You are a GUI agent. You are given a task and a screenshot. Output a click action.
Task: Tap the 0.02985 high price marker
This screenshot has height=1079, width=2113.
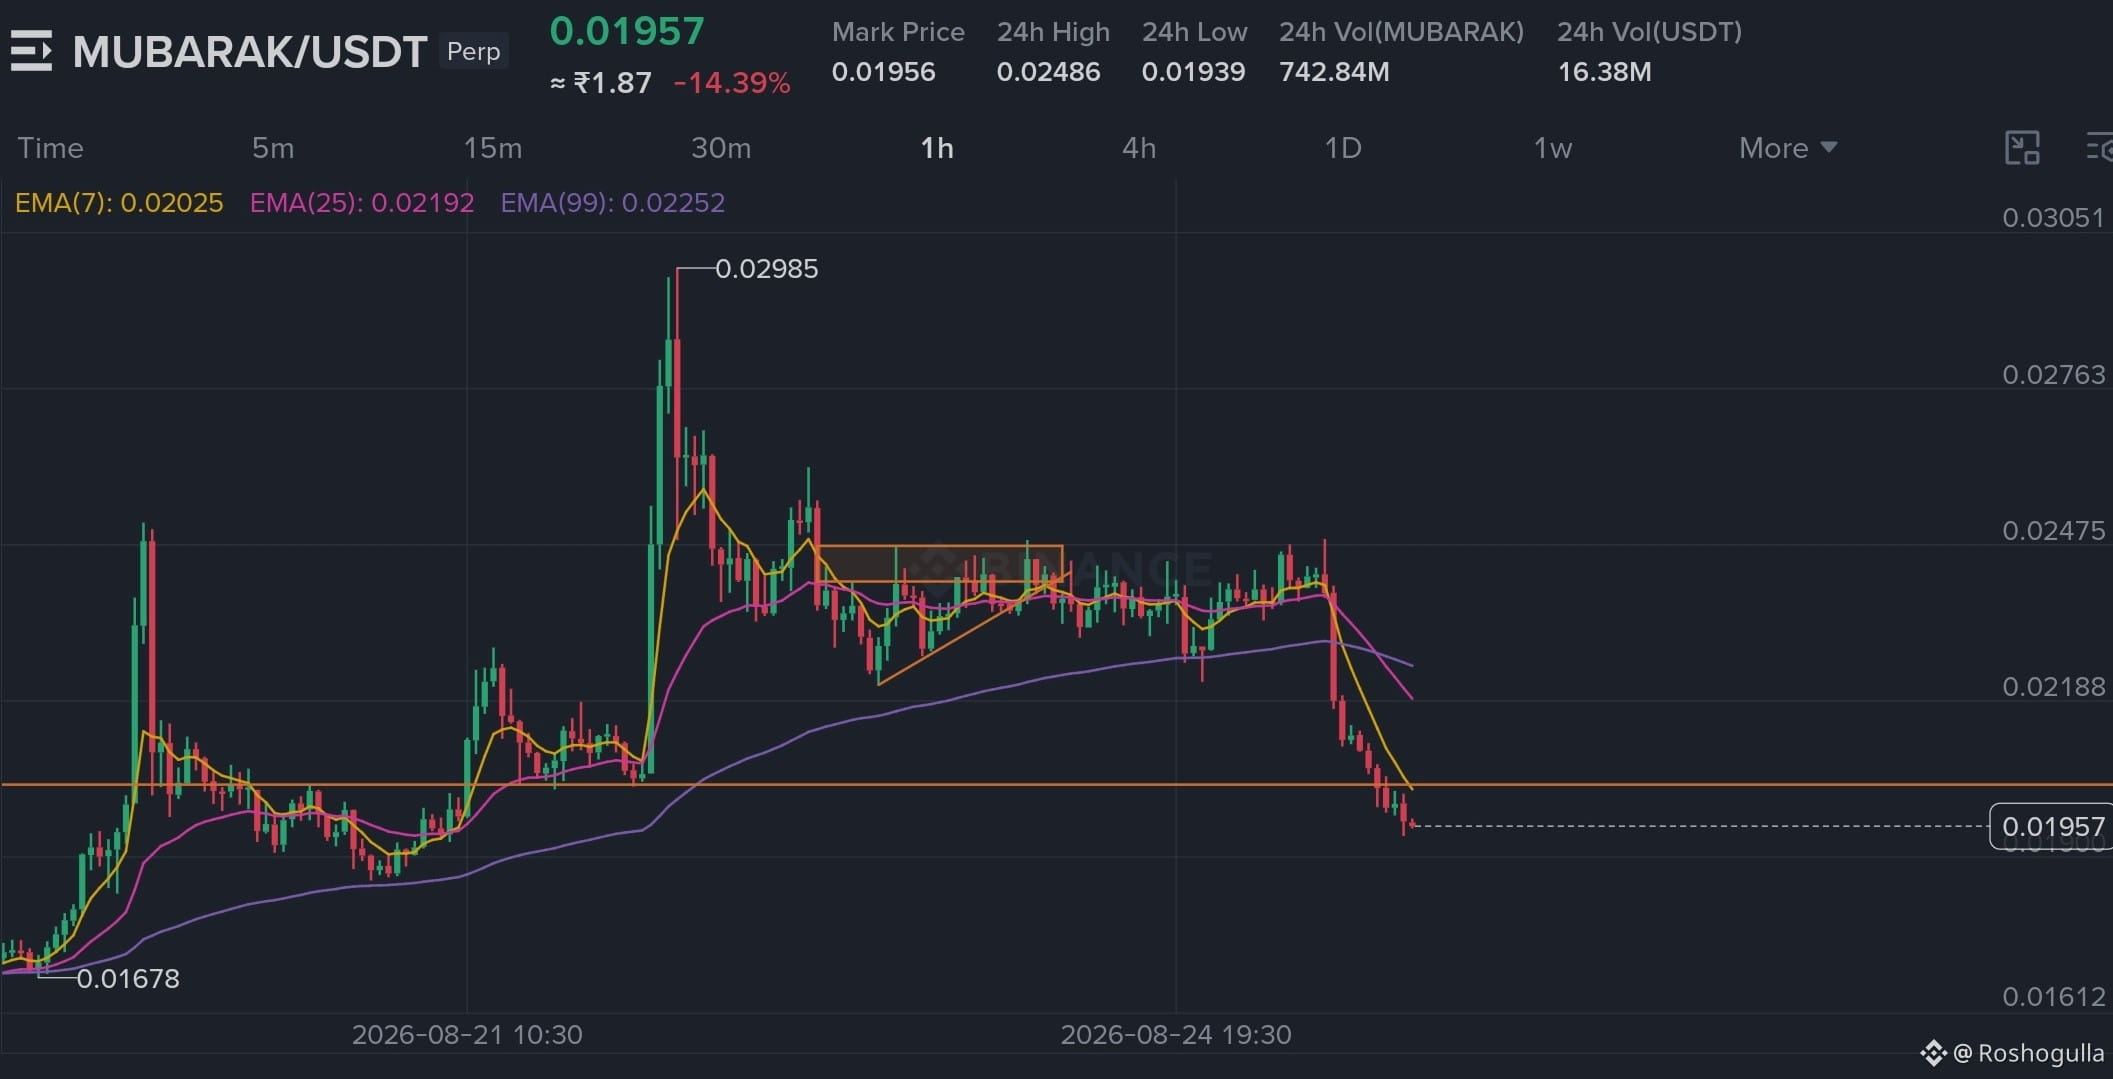point(767,269)
